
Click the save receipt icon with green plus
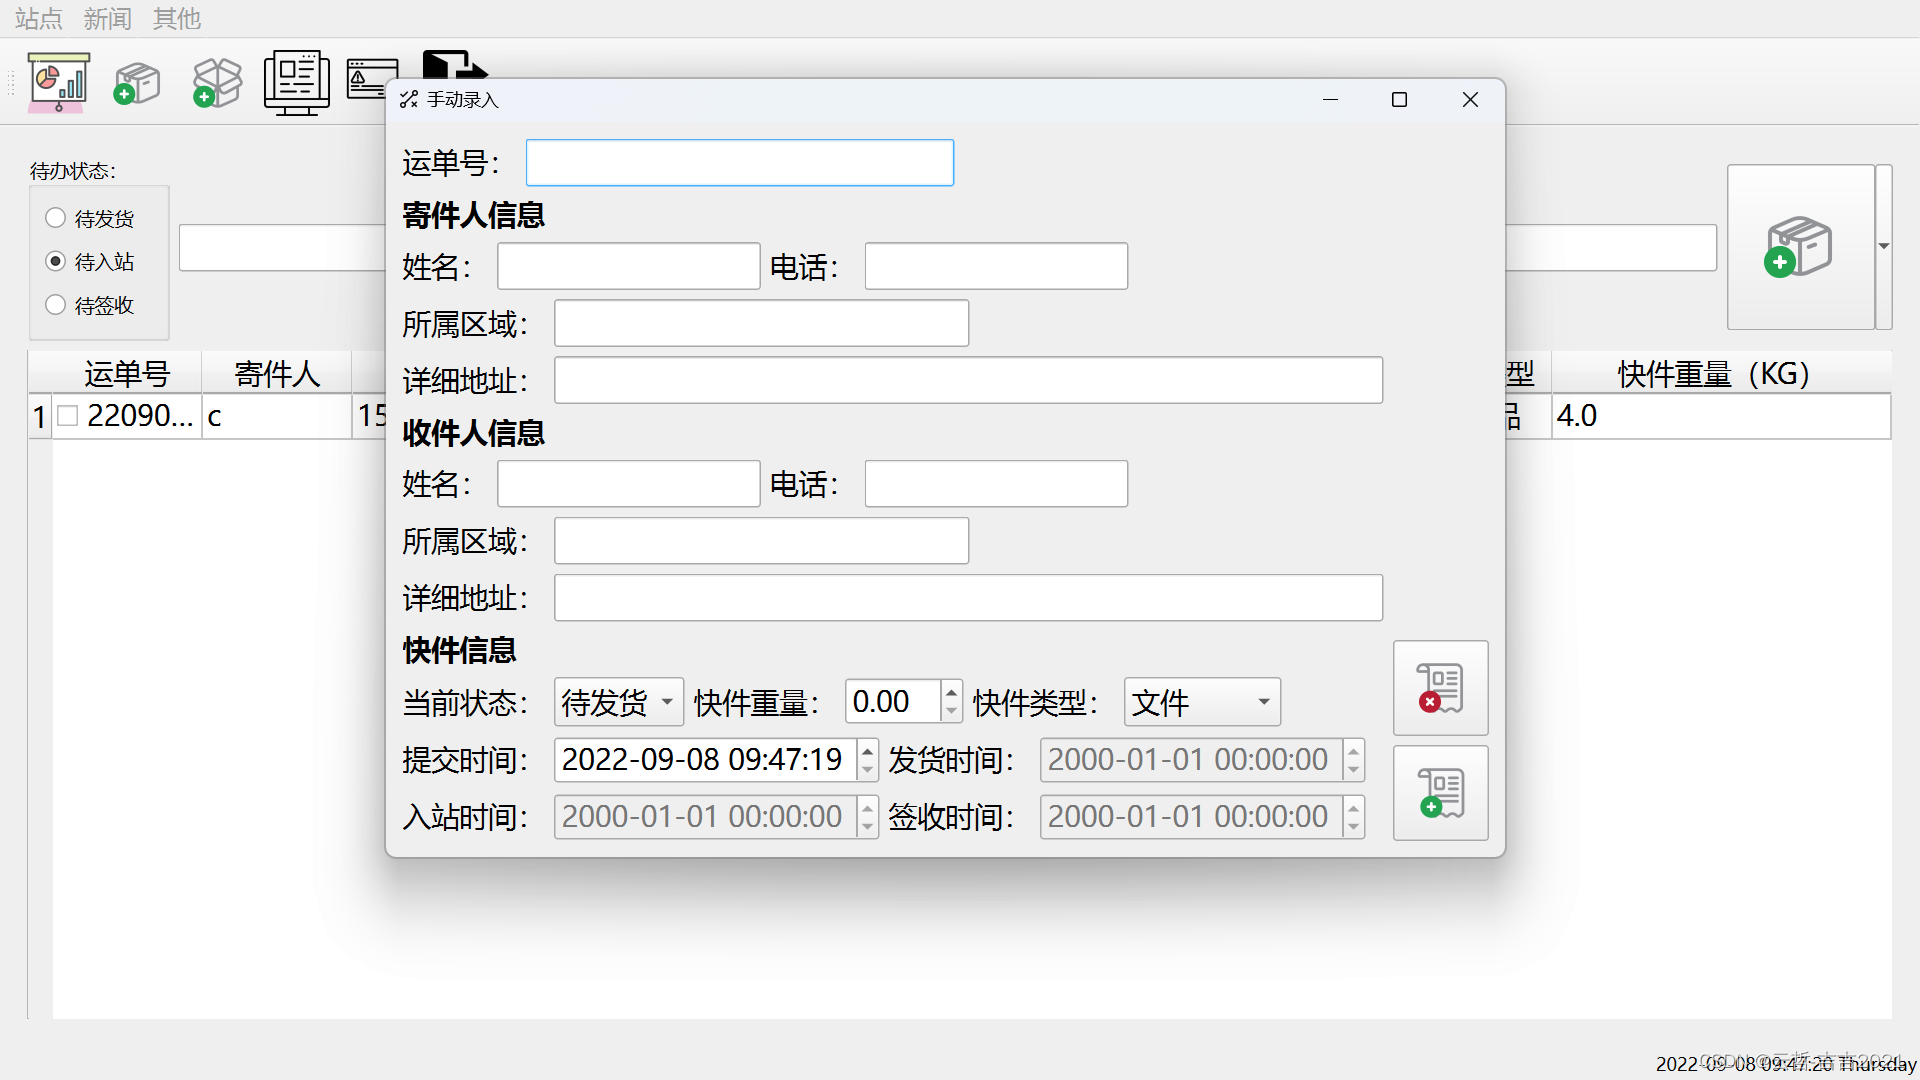click(1440, 793)
